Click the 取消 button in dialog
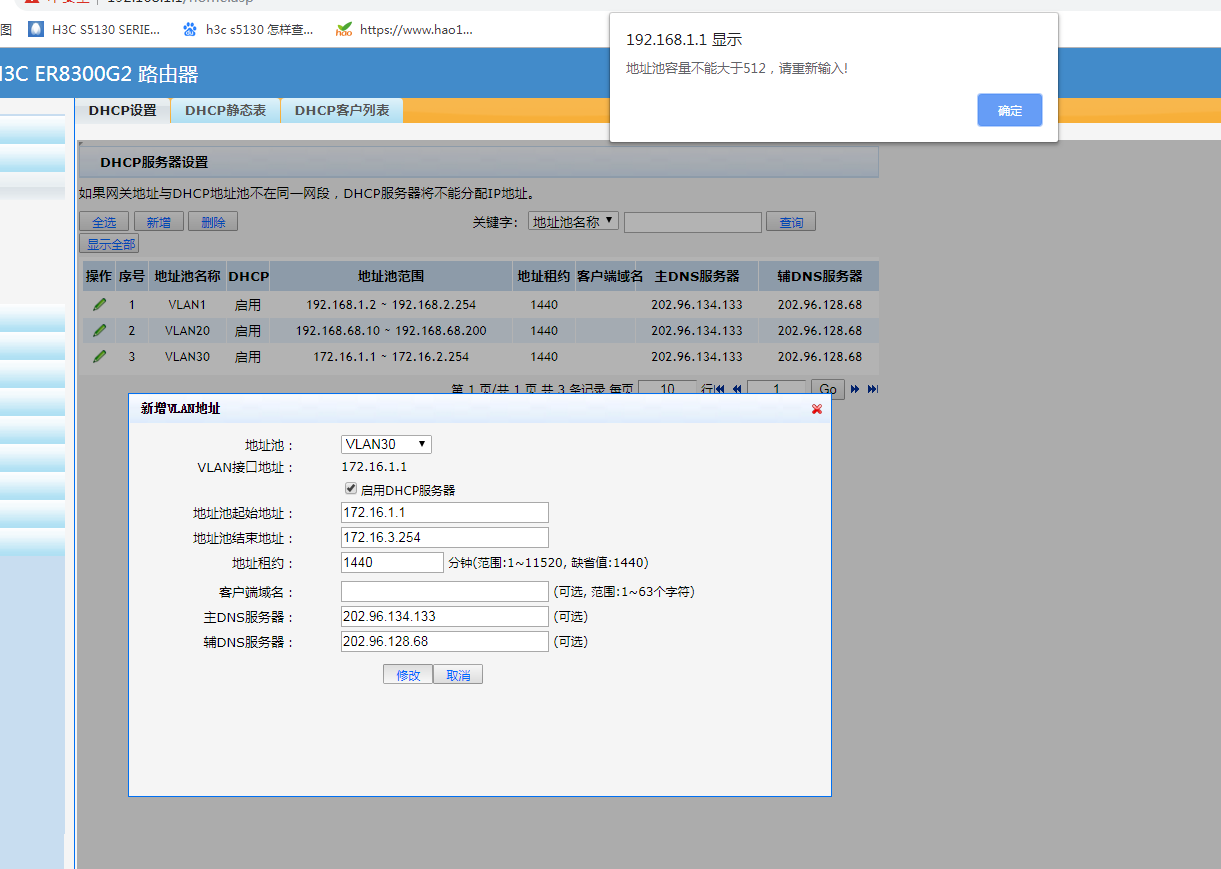 [458, 675]
